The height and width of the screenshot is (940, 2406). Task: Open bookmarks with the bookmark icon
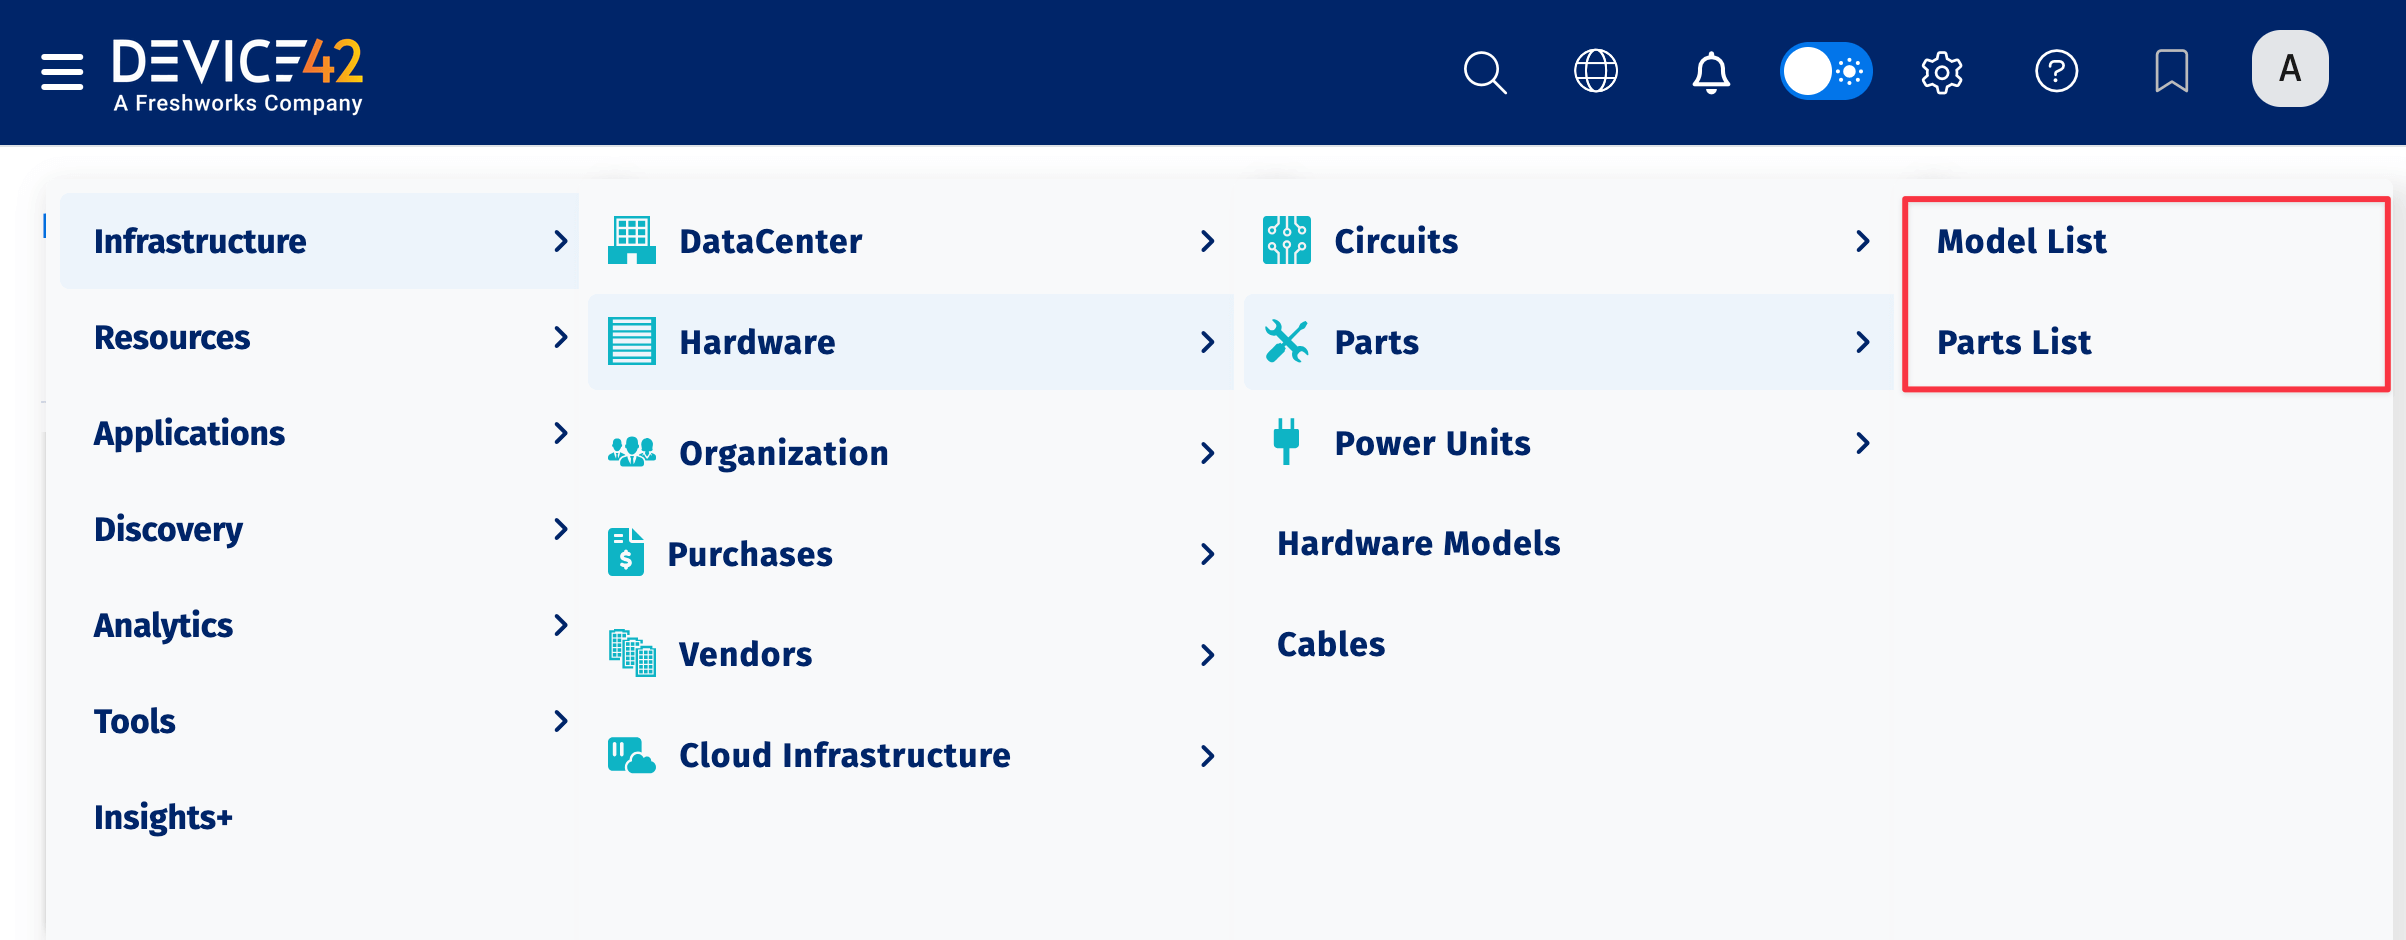point(2171,71)
